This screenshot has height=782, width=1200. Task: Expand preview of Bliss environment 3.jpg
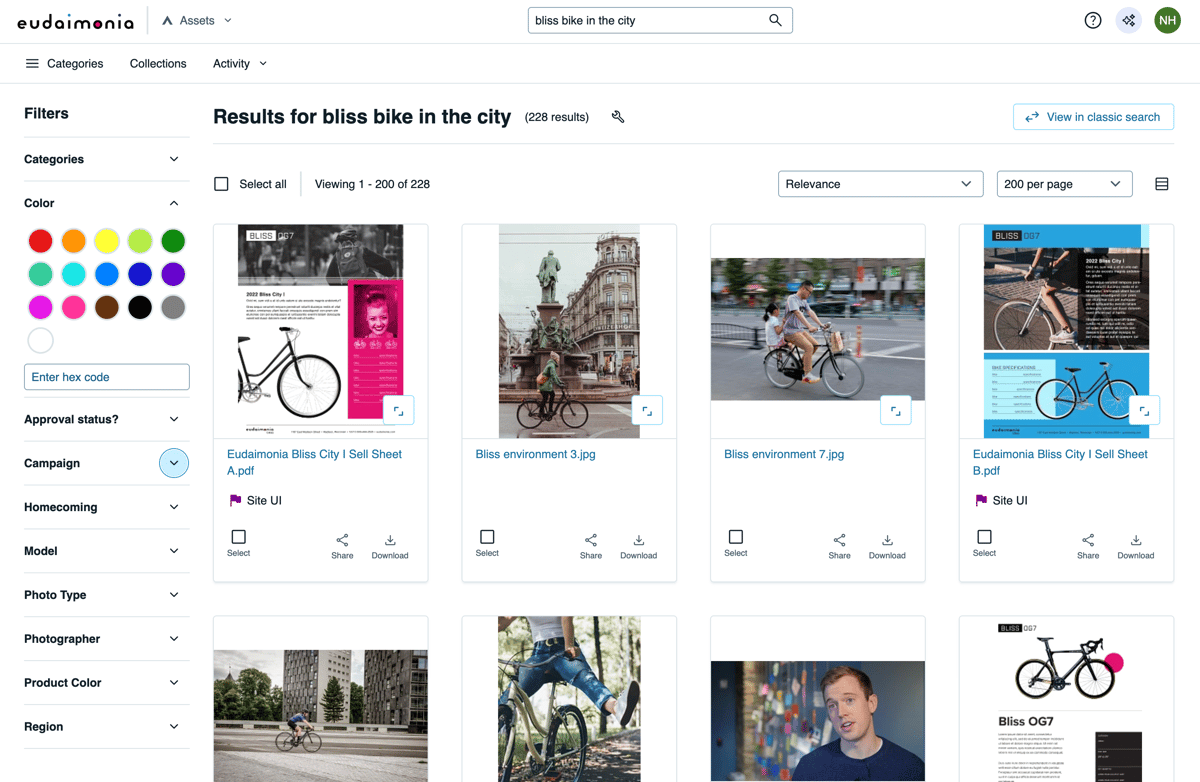tap(647, 410)
